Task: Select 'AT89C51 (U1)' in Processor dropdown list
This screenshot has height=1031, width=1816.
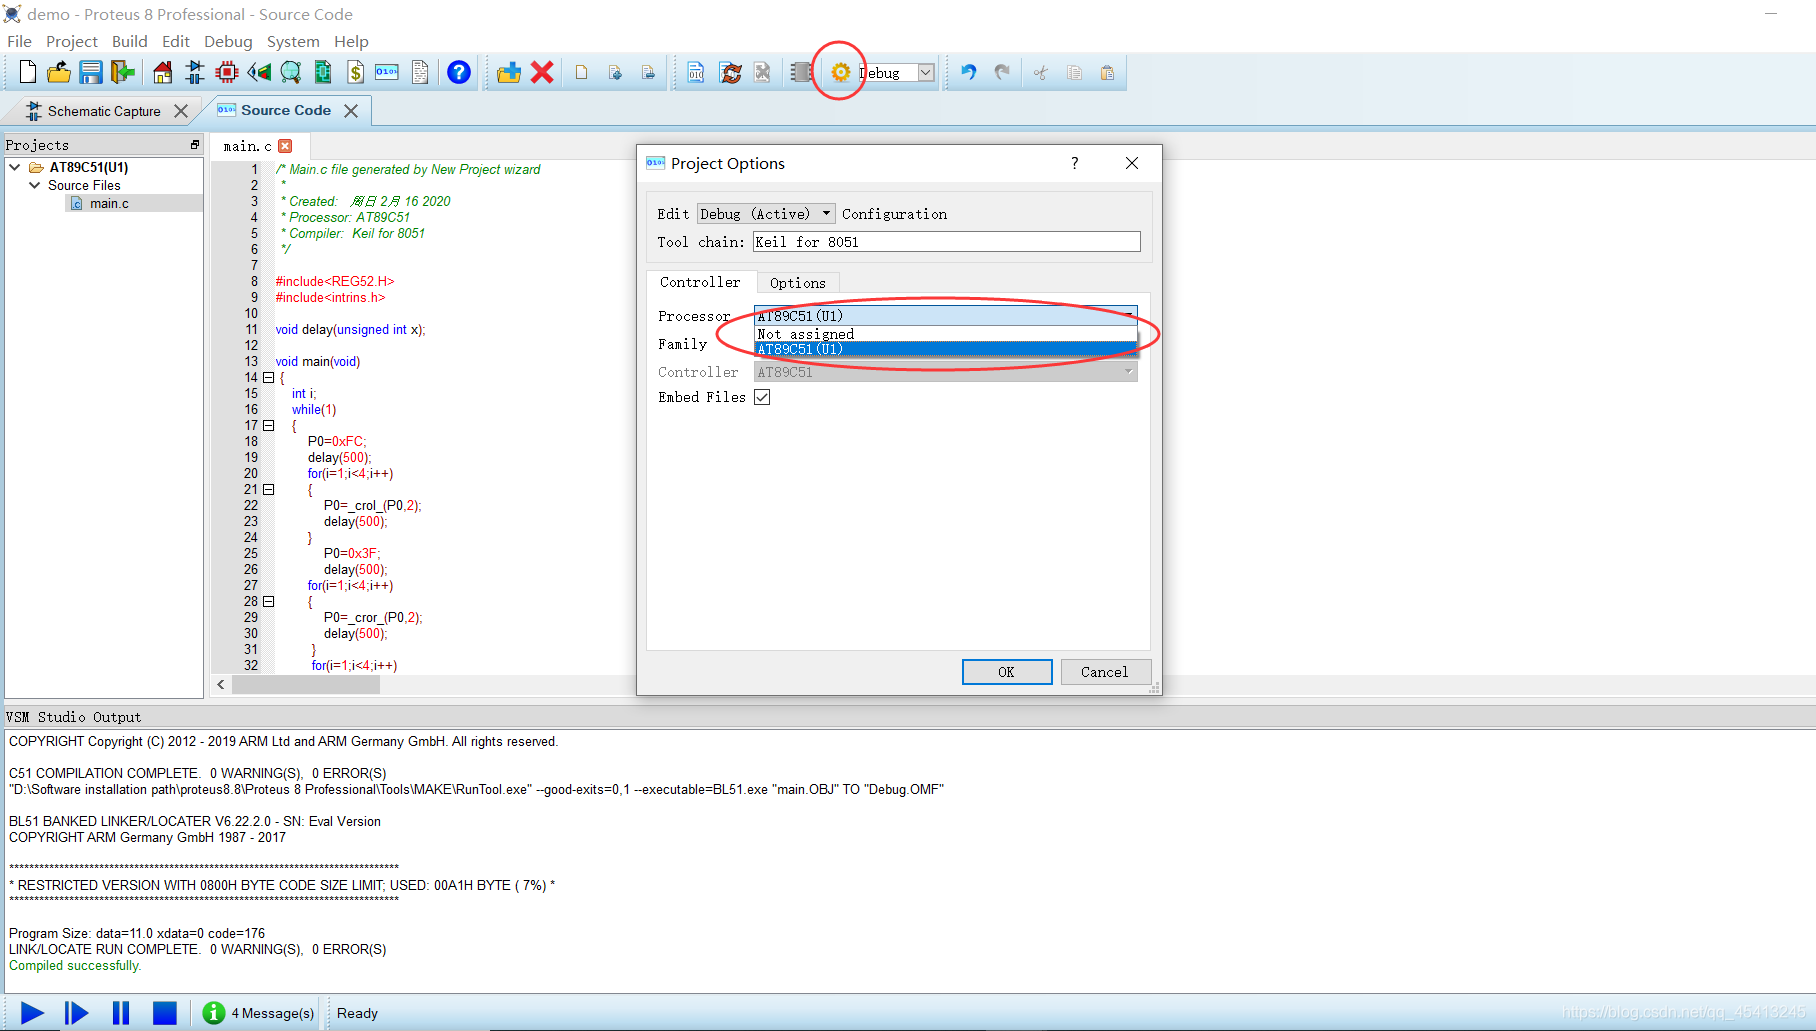Action: (946, 349)
